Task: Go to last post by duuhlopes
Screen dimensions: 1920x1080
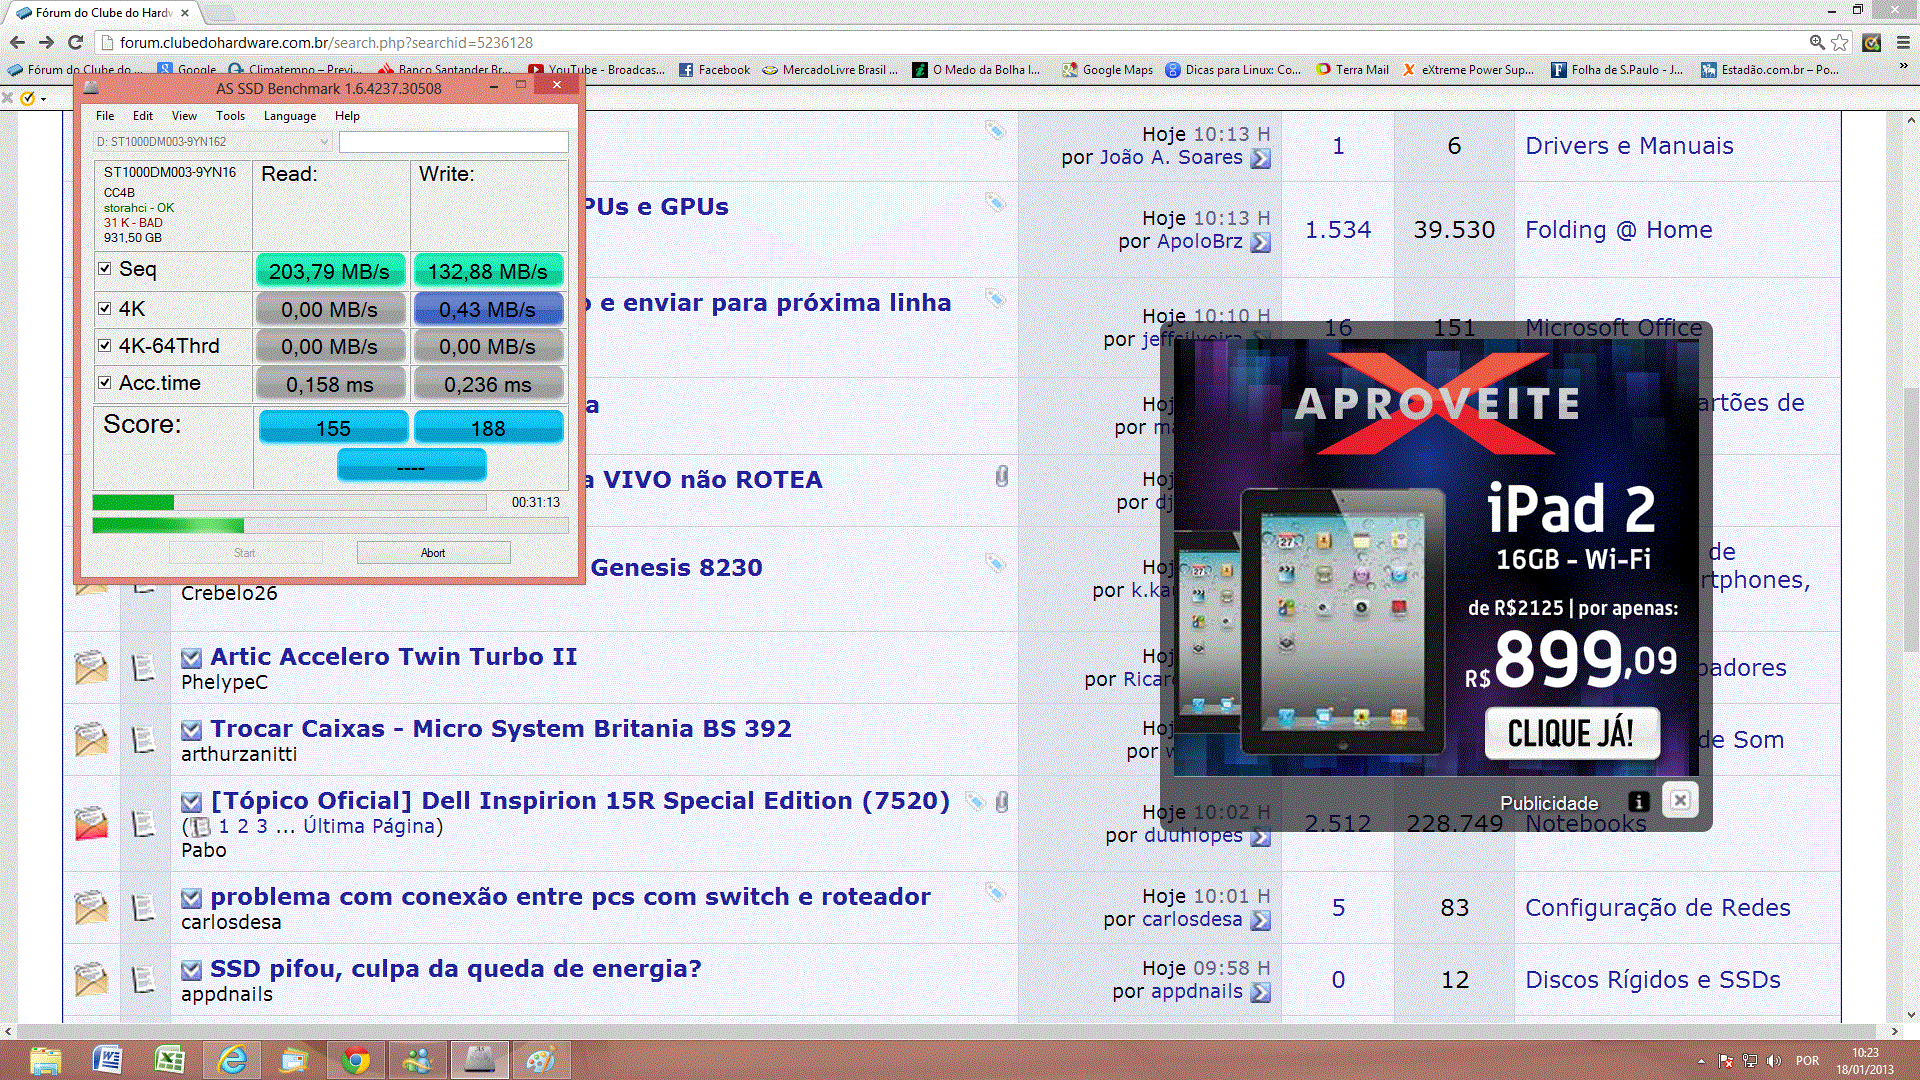Action: (x=1261, y=836)
